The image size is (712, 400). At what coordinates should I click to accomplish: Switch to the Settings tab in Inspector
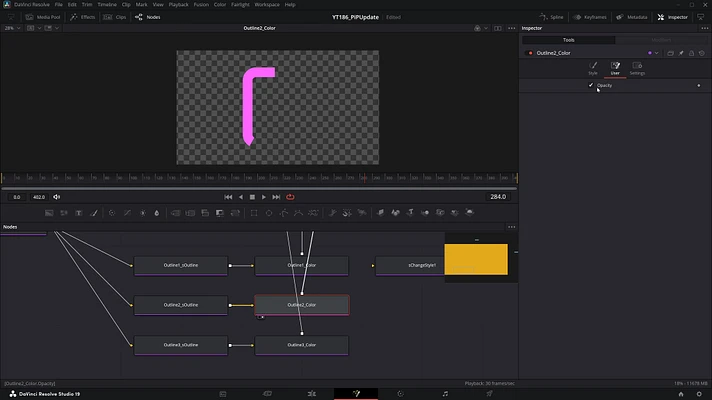(x=637, y=68)
